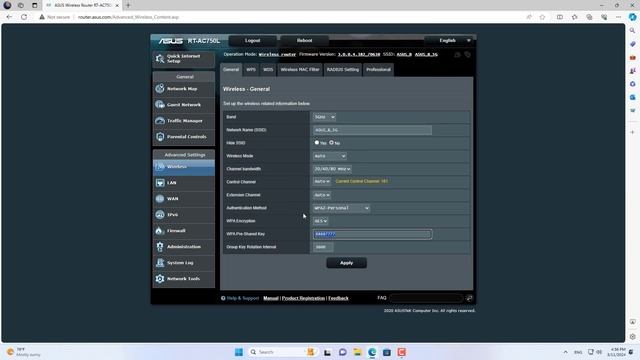Open English language dropdown
The height and width of the screenshot is (360, 640).
pos(449,40)
